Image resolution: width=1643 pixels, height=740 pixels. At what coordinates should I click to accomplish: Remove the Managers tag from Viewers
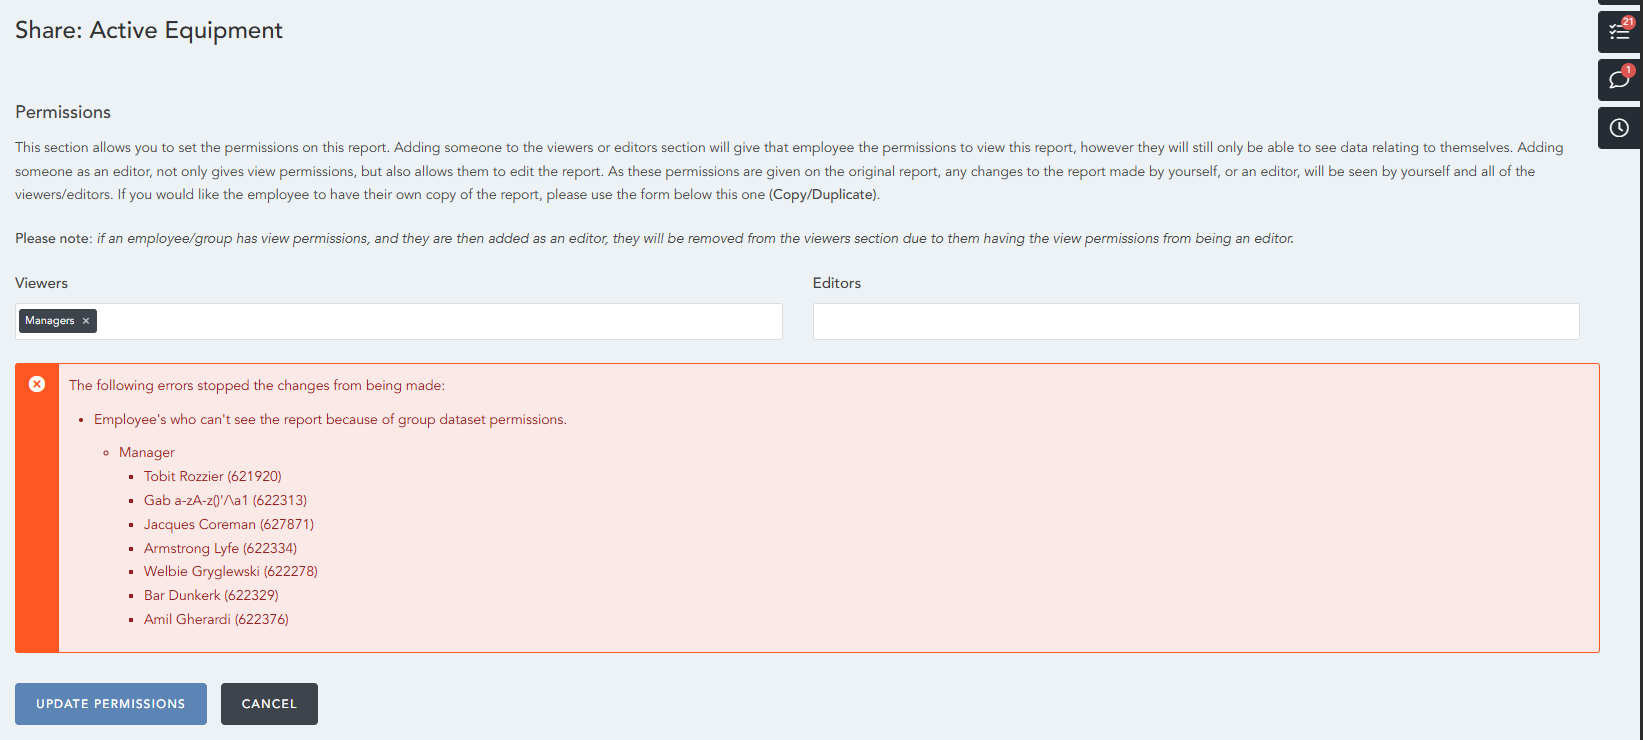(x=86, y=321)
